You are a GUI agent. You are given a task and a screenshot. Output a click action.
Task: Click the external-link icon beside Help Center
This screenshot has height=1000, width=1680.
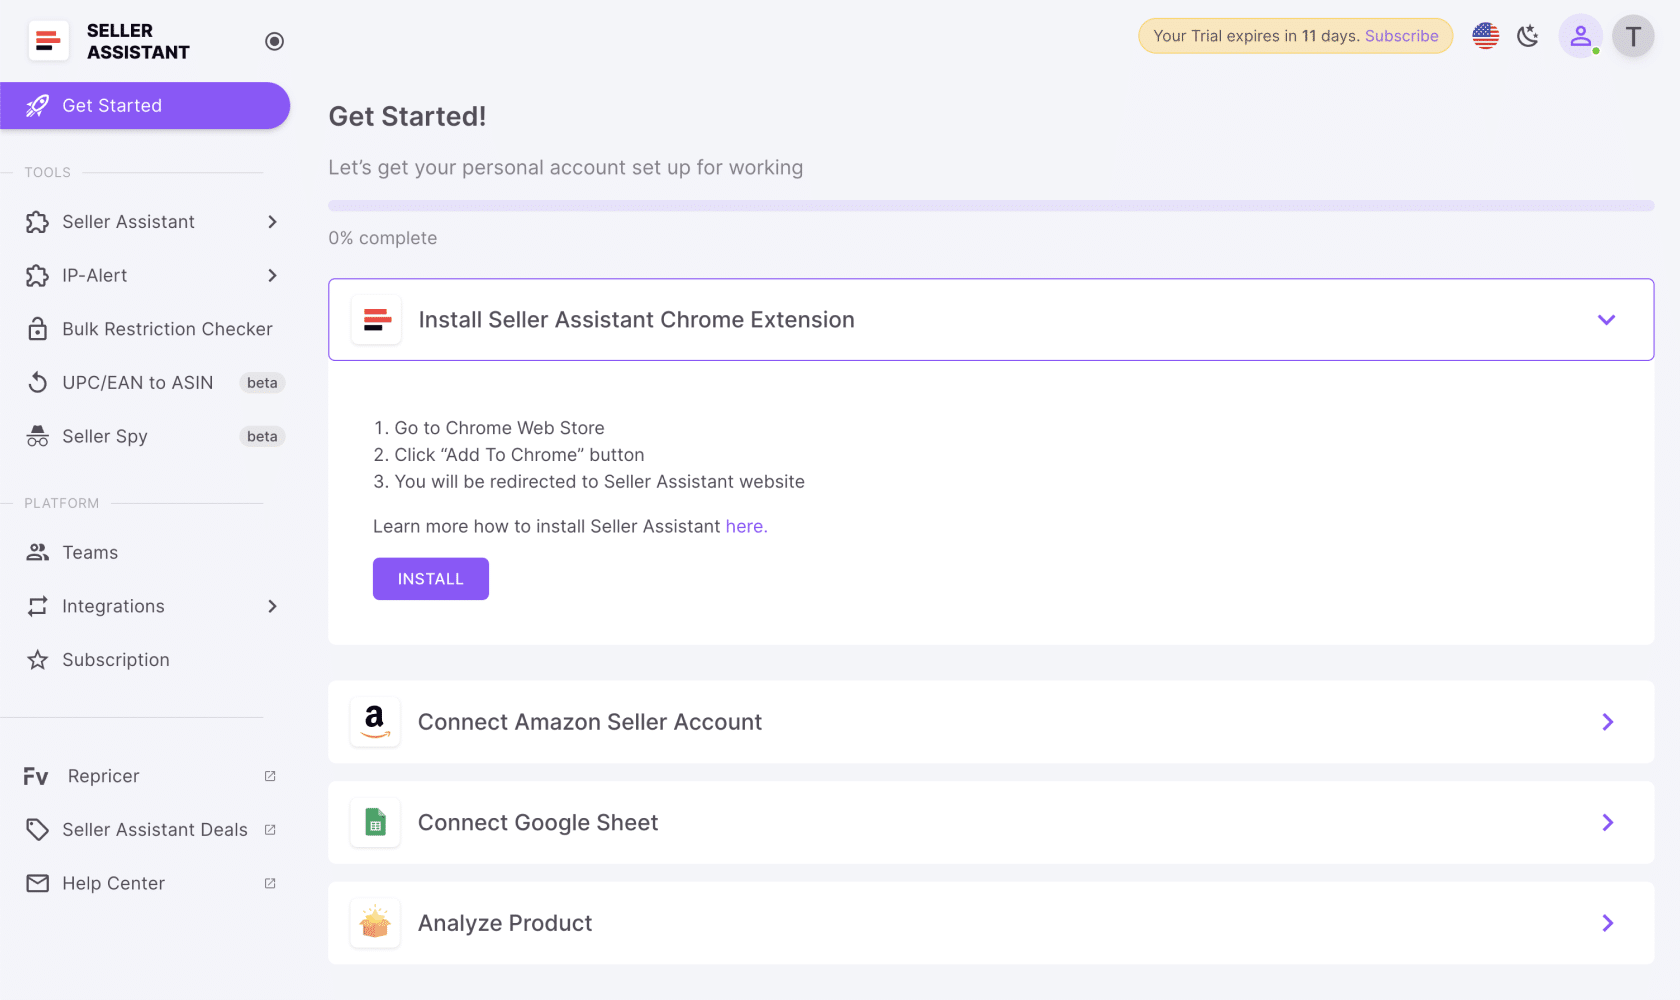(270, 884)
